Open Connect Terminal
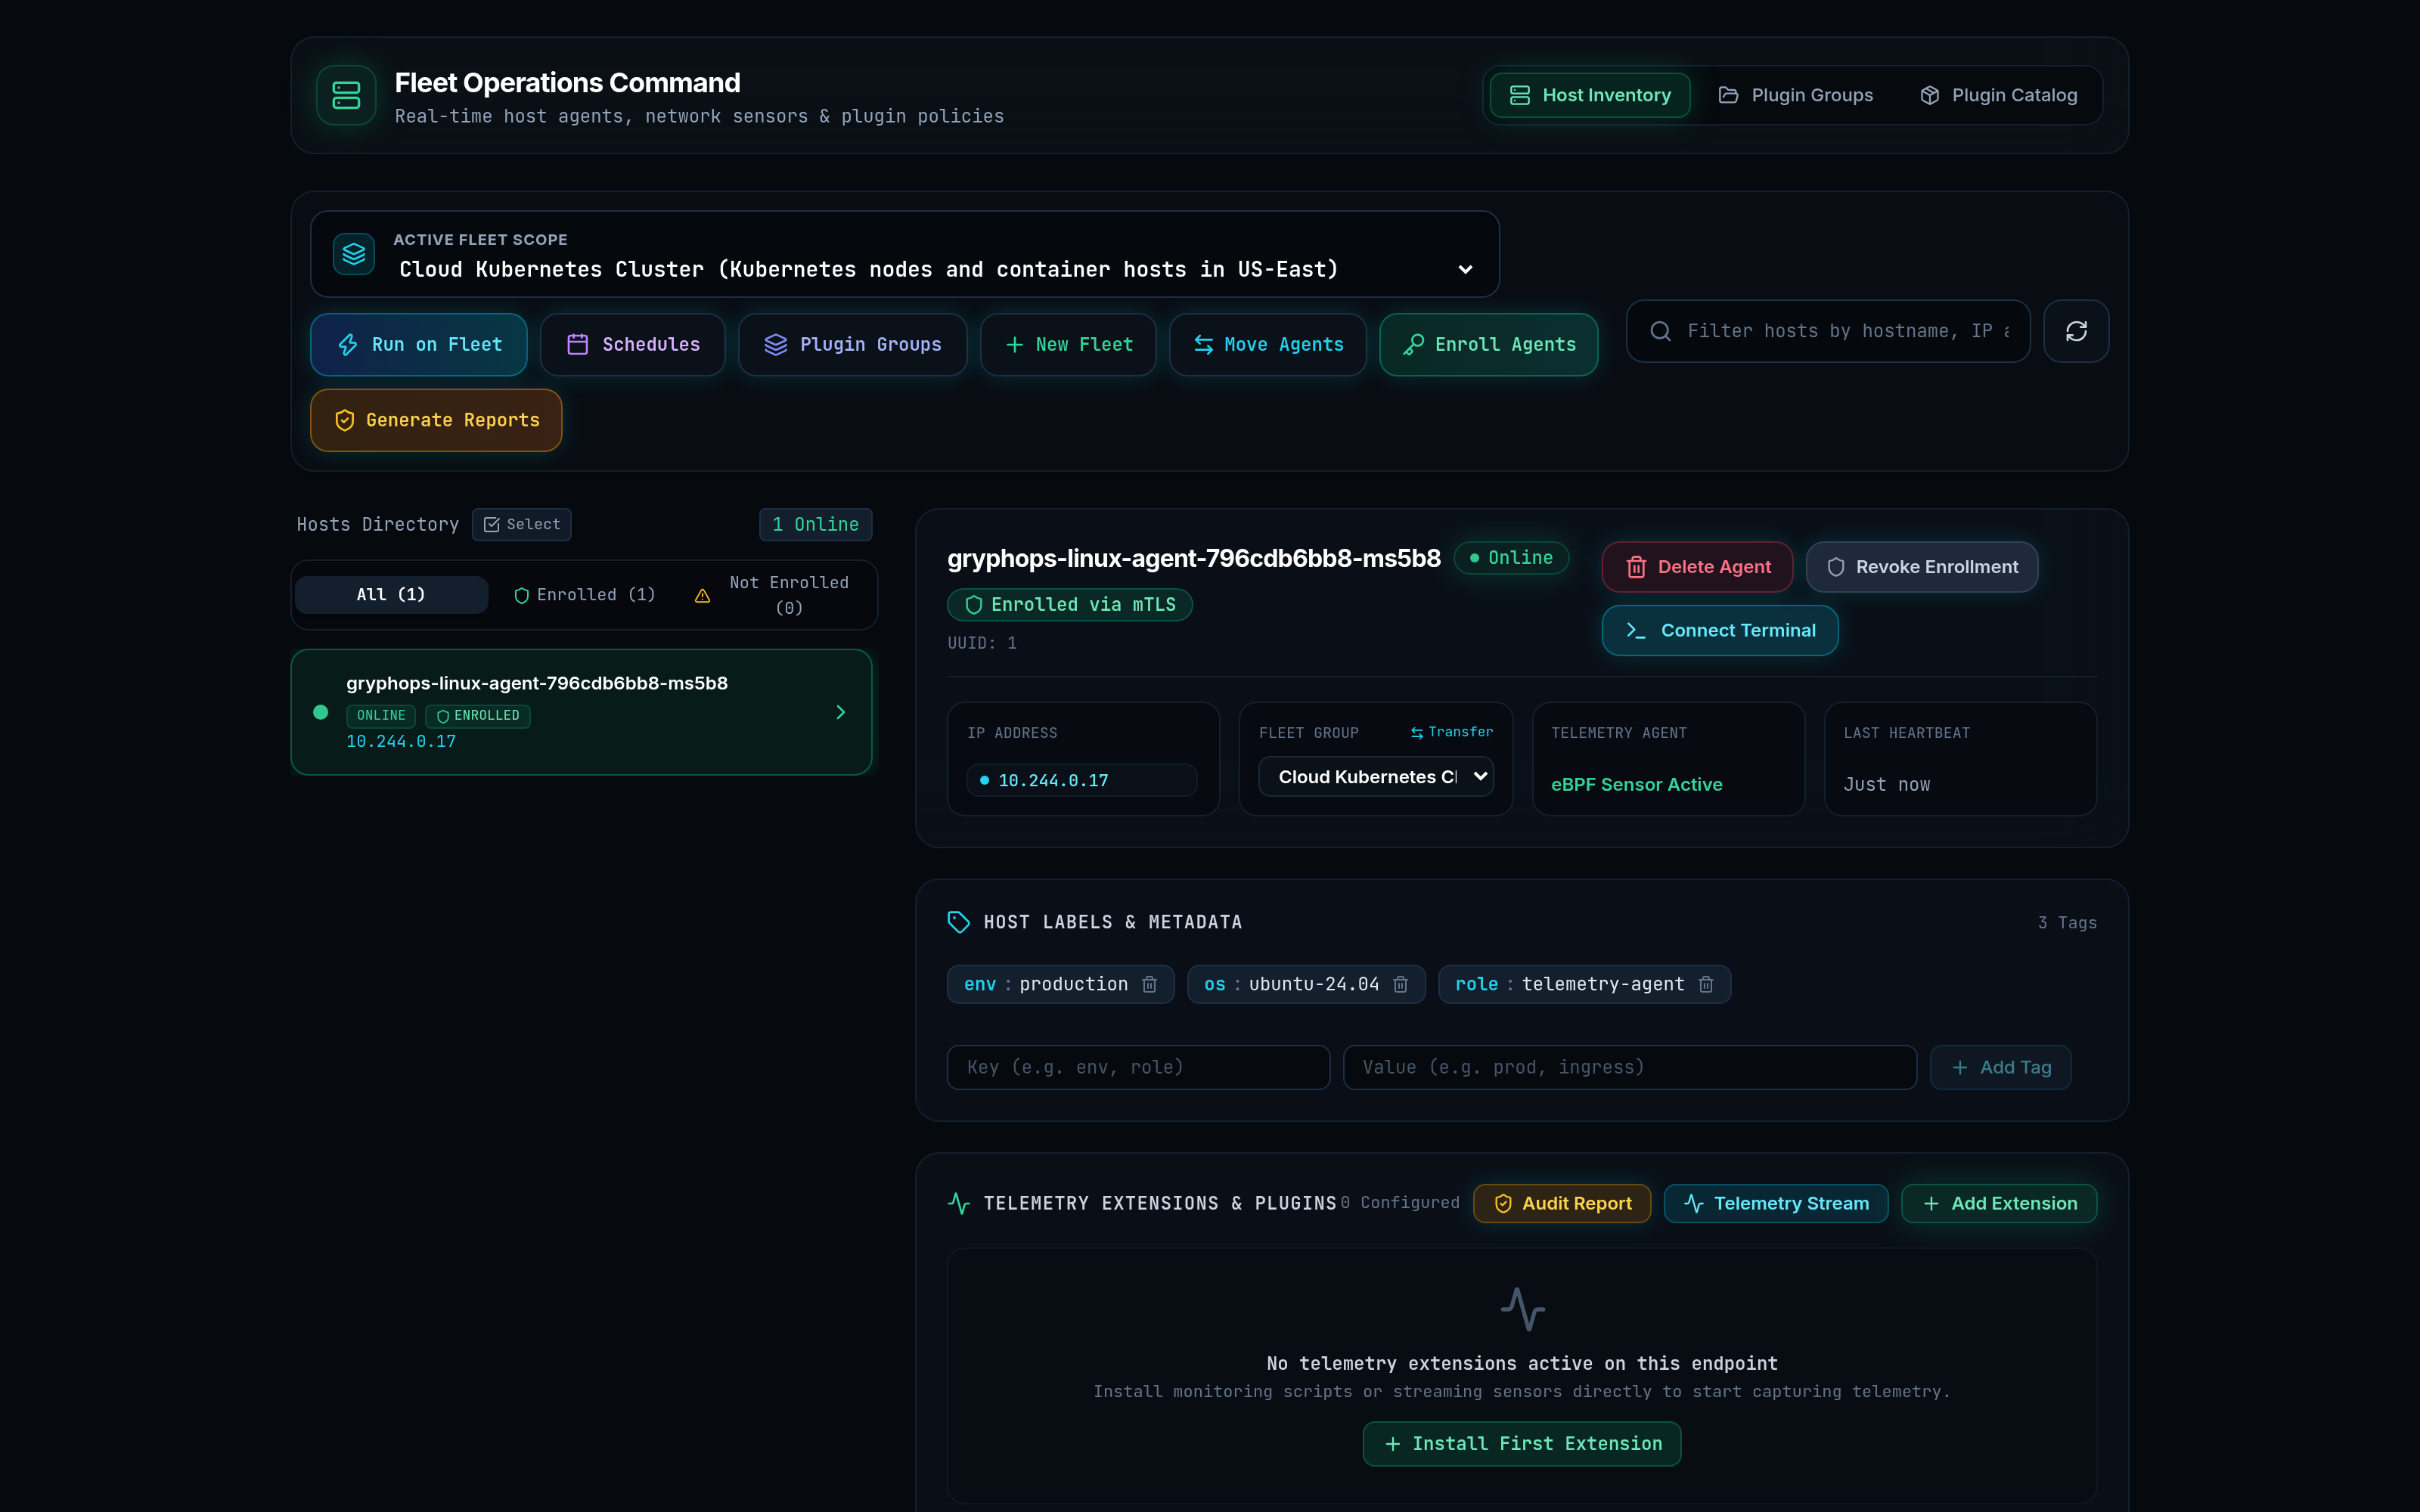 click(1720, 631)
